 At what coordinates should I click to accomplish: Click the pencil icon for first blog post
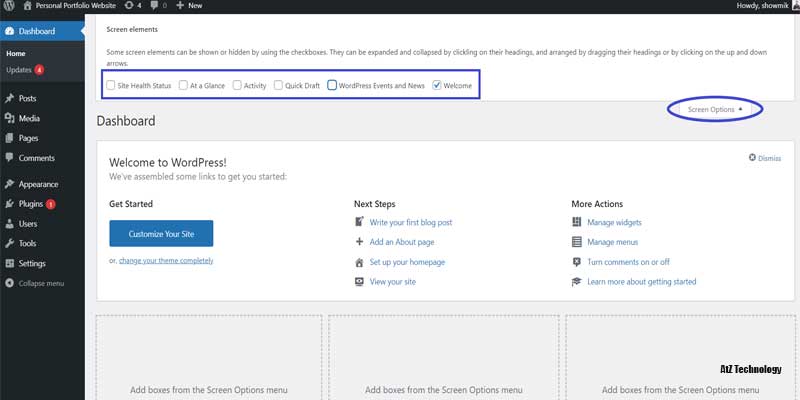click(x=359, y=222)
